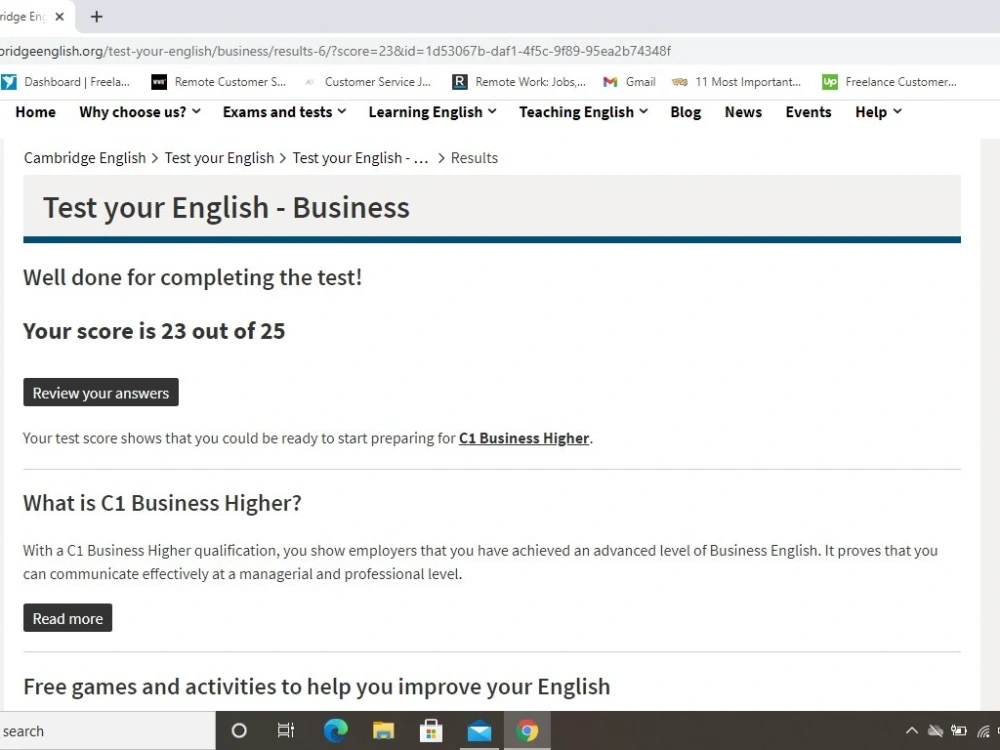1000x750 pixels.
Task: Switch to Chrome on the taskbar
Action: pyautogui.click(x=527, y=731)
